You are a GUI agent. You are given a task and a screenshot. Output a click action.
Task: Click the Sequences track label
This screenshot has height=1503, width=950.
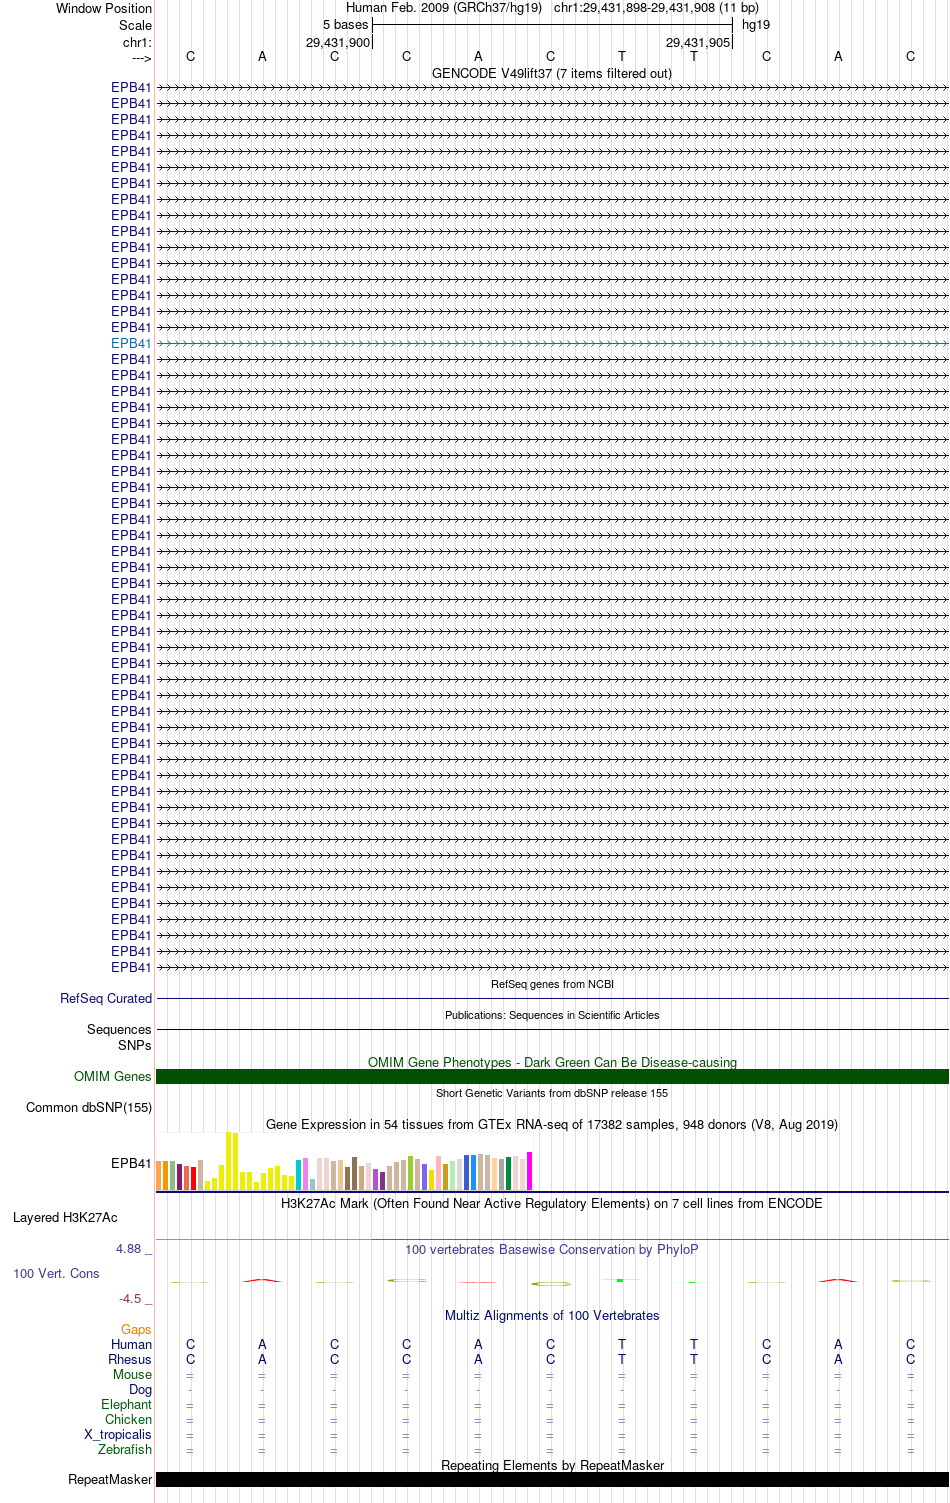pos(119,1029)
